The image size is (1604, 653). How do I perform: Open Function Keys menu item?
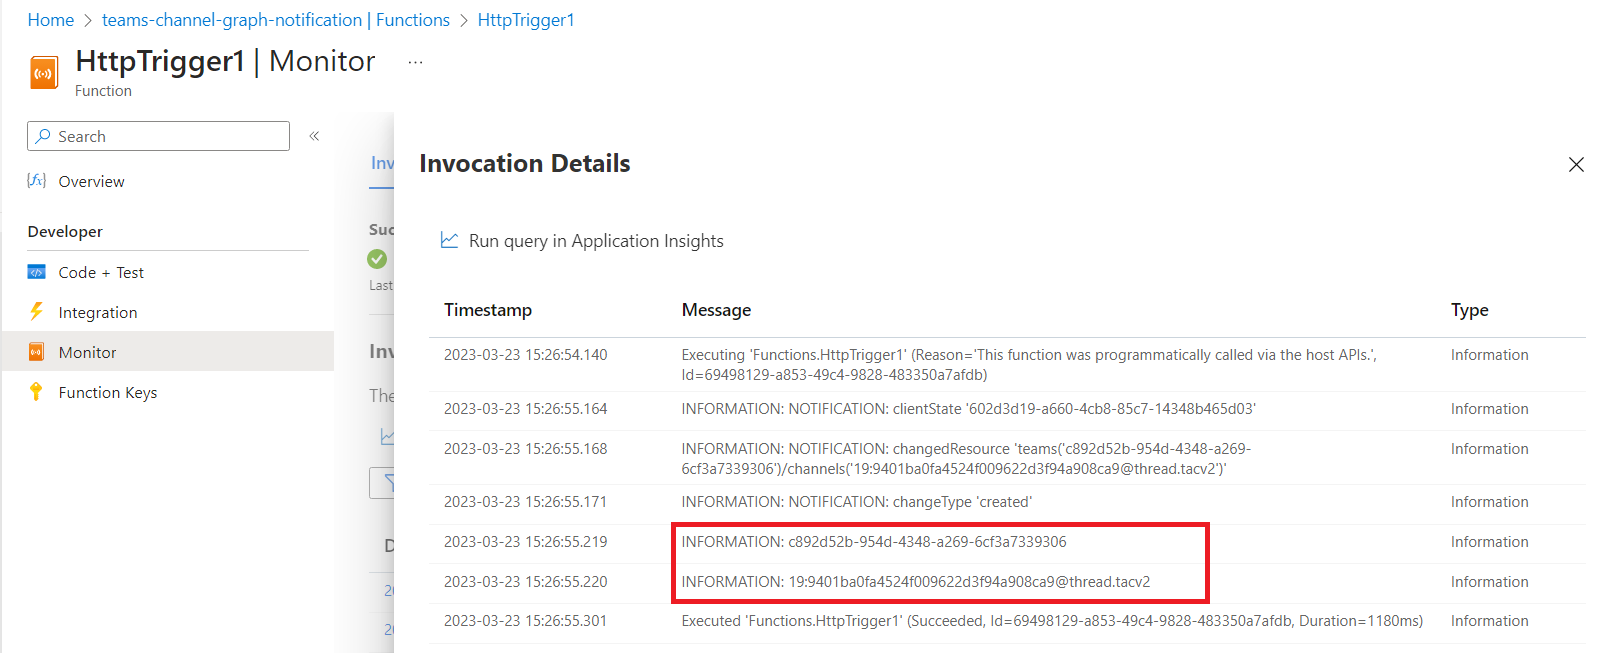pyautogui.click(x=108, y=392)
